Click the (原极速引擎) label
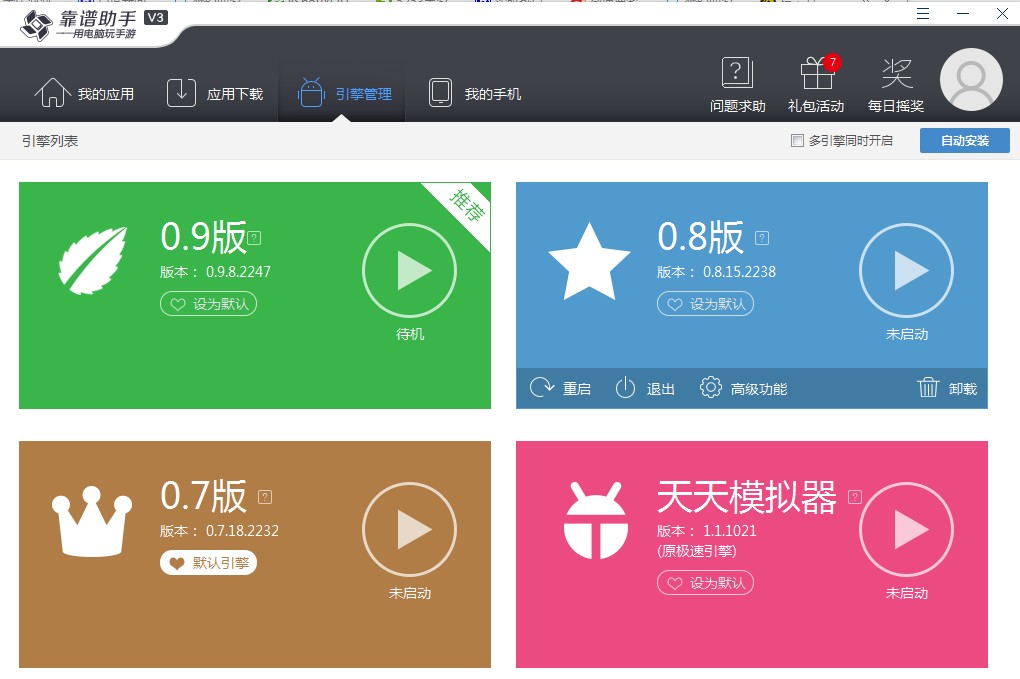The image size is (1020, 679). 697,551
